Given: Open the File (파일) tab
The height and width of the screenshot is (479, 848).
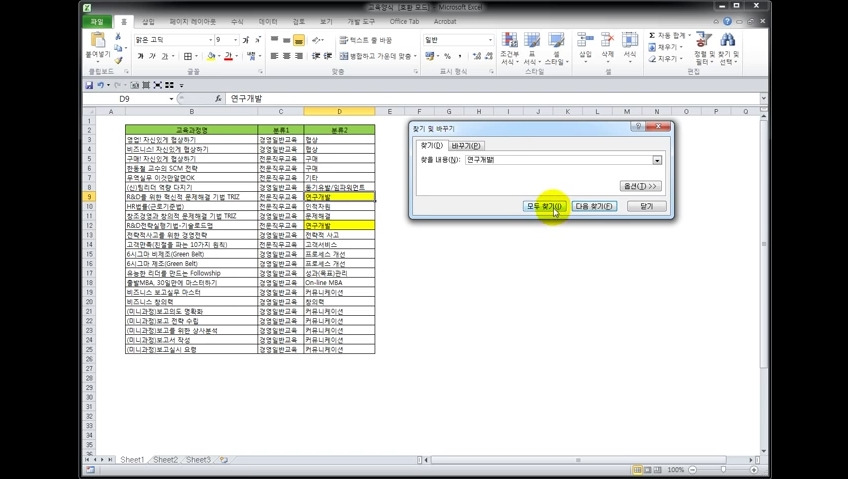Looking at the screenshot, I should [x=97, y=22].
